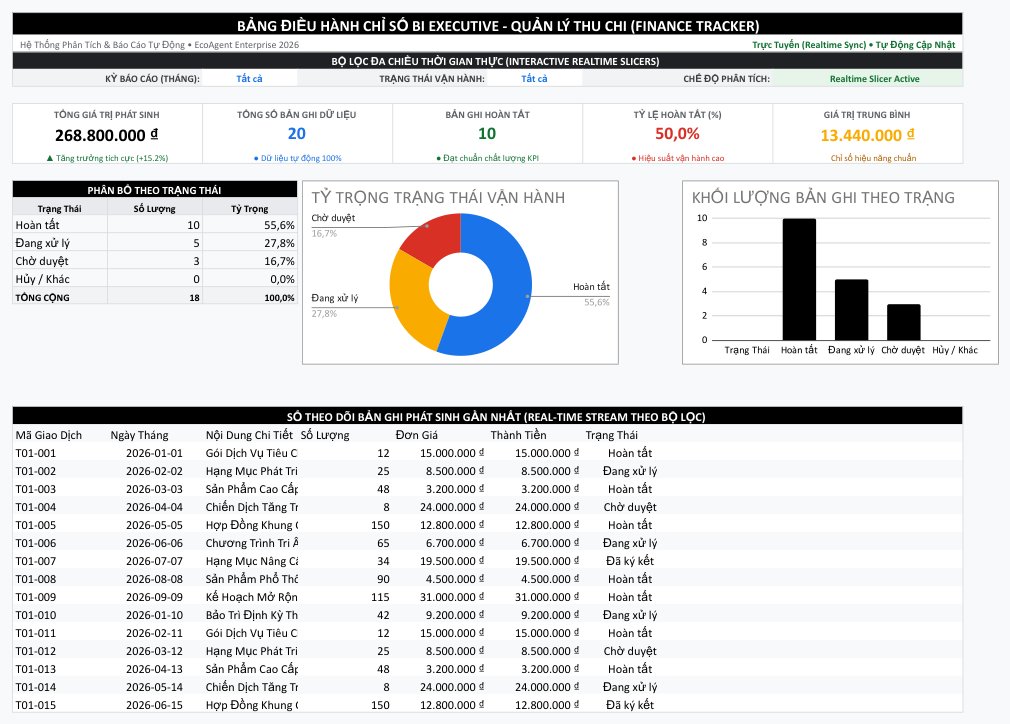Select the red Chờ duyệt donut slice
Screen dimensions: 1010x724
(435, 238)
